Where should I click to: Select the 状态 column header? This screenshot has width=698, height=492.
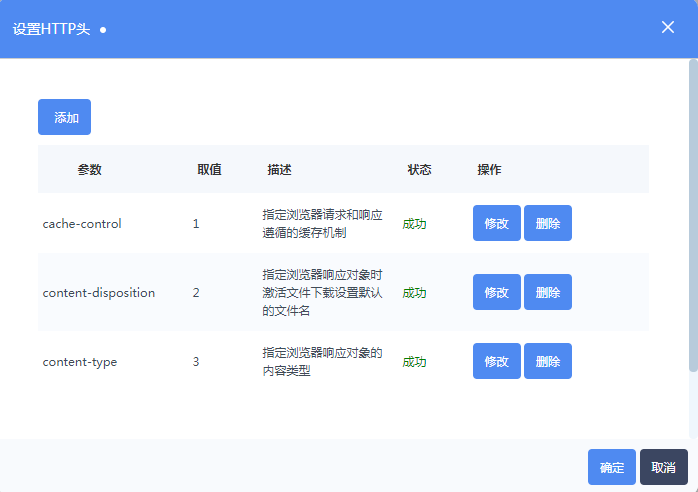pyautogui.click(x=419, y=169)
